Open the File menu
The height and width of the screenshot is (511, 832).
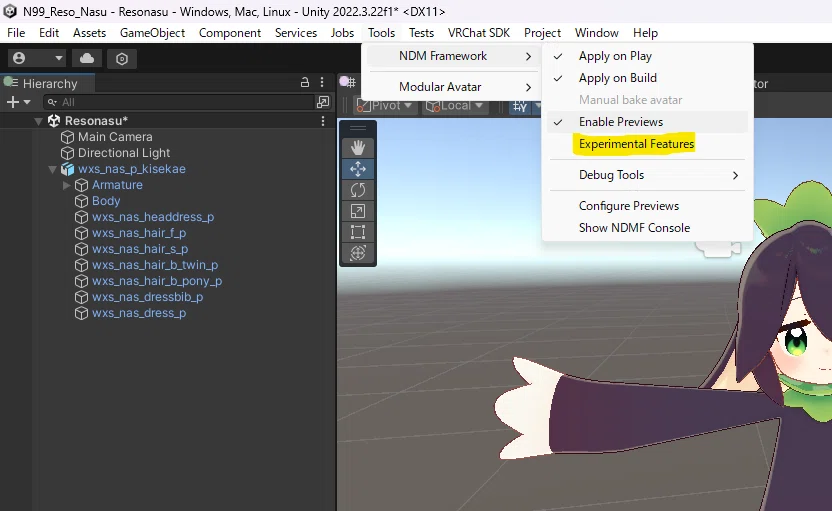click(x=16, y=33)
